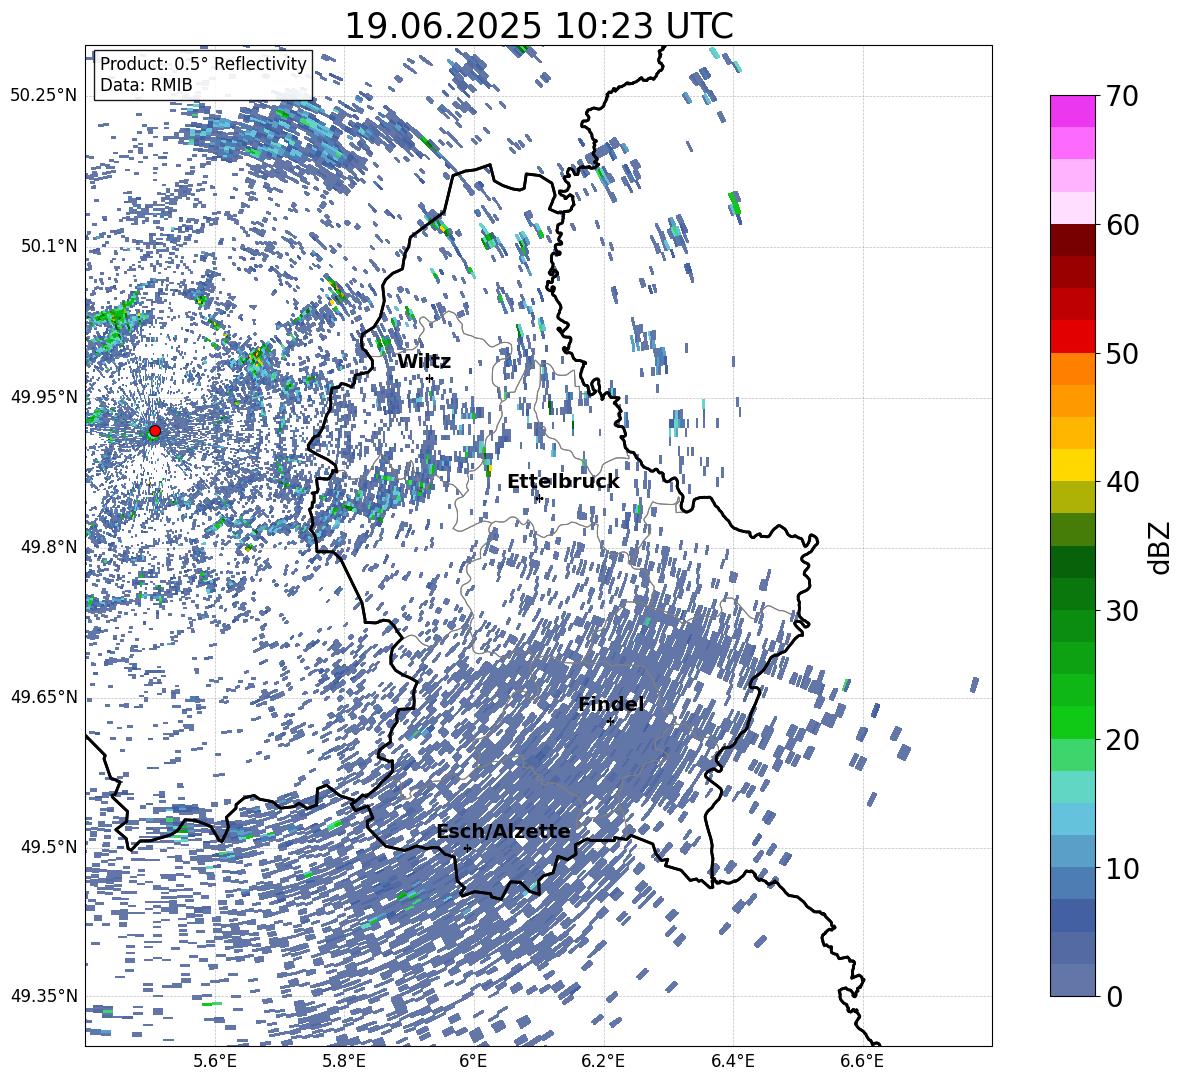Click the Wiltz cross marker

tap(430, 378)
